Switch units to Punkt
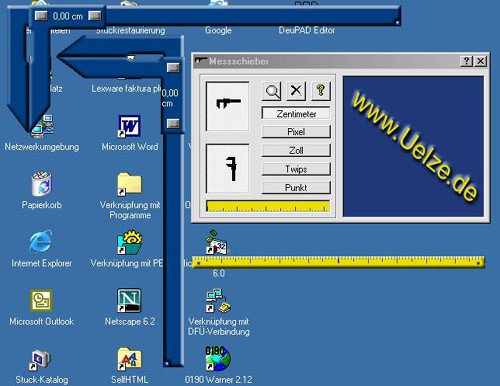Screen dimensions: 500x386 coord(296,188)
